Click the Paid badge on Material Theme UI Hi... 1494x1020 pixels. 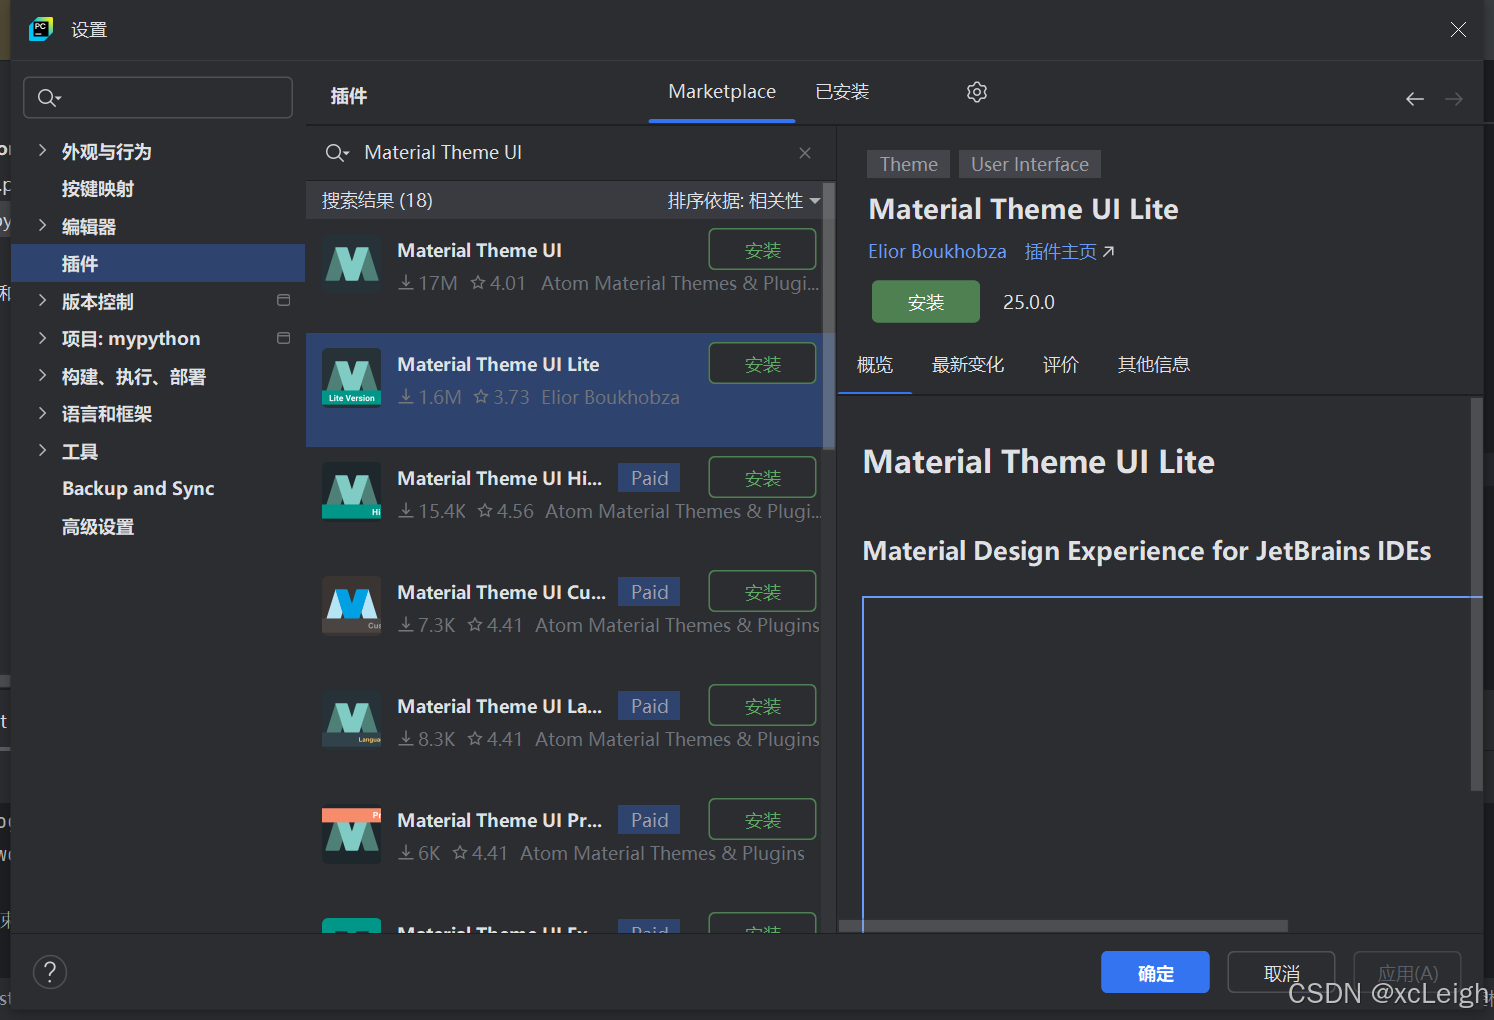click(x=649, y=478)
